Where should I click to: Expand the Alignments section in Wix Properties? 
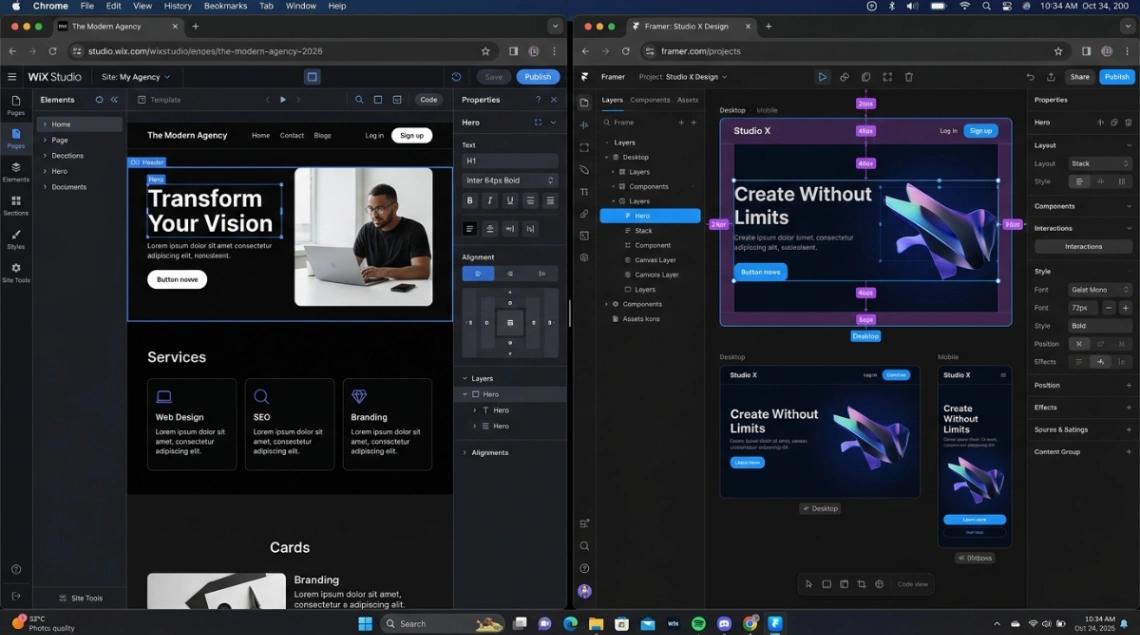[465, 452]
